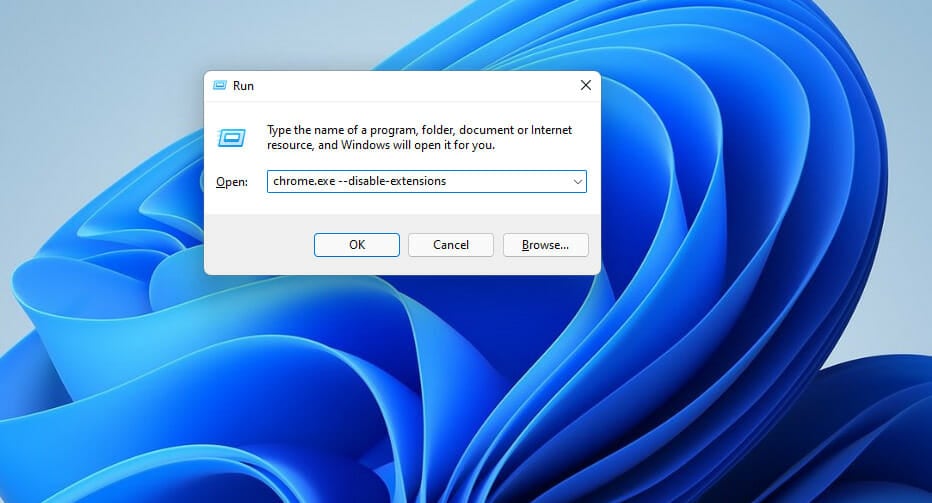
Task: Click the "Run" title text
Action: point(243,86)
